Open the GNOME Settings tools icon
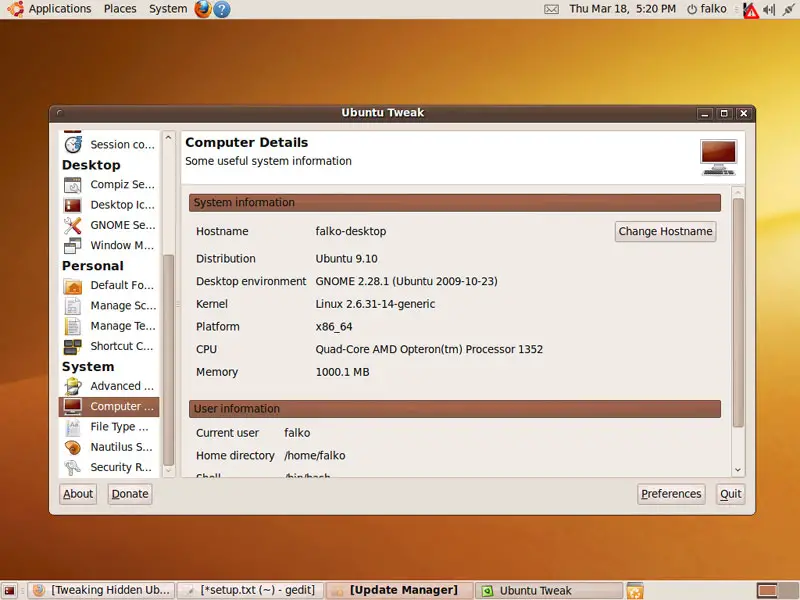The height and width of the screenshot is (600, 800). pos(73,225)
